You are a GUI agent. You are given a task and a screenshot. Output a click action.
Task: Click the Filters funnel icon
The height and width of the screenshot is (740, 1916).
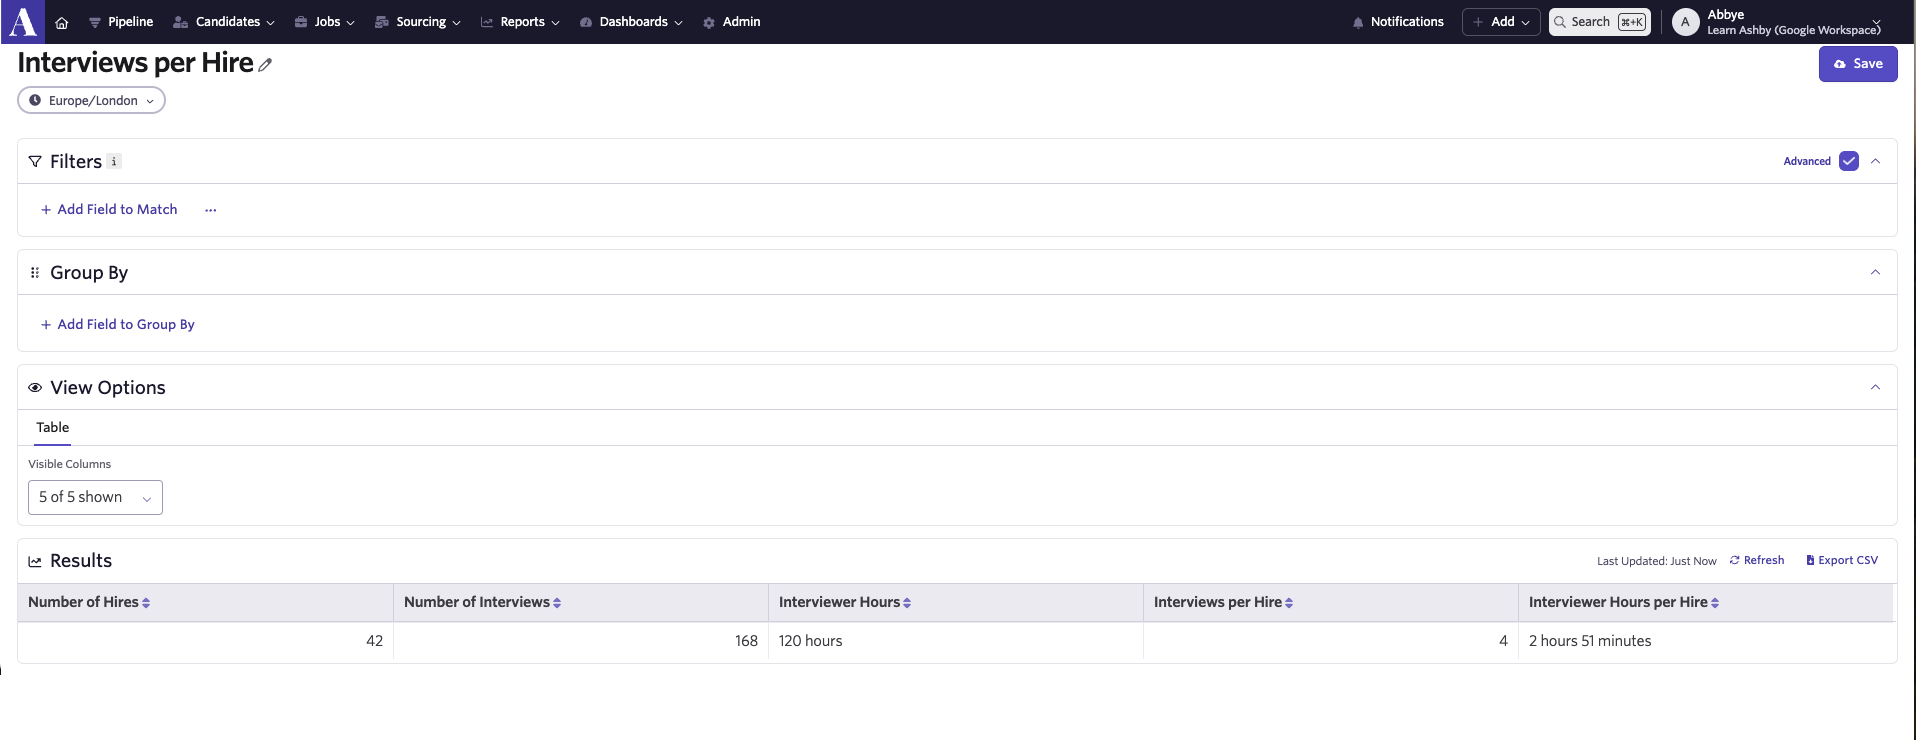tap(35, 161)
